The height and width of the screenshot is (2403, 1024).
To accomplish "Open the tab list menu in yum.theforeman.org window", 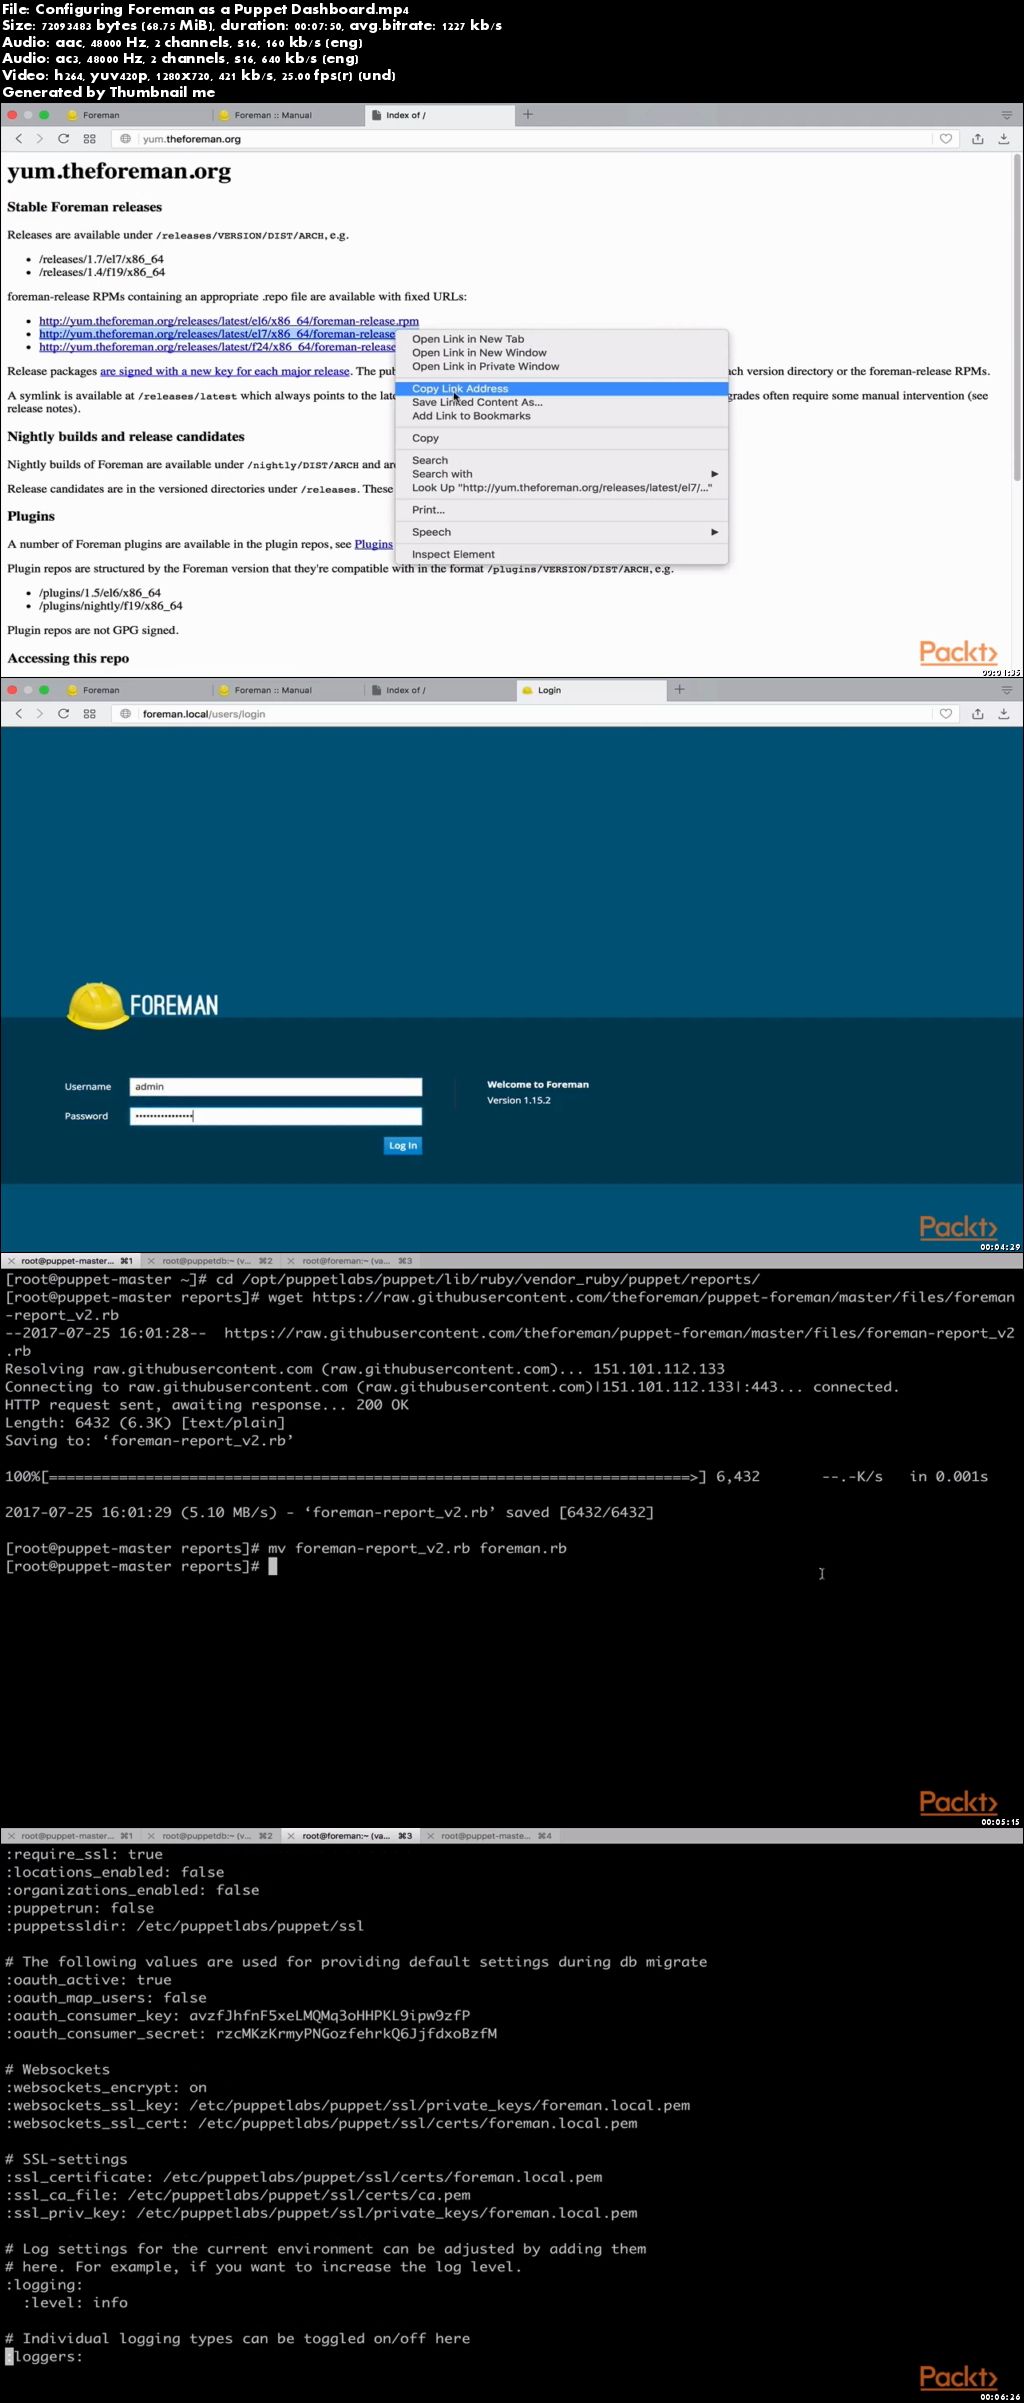I will pyautogui.click(x=1007, y=115).
